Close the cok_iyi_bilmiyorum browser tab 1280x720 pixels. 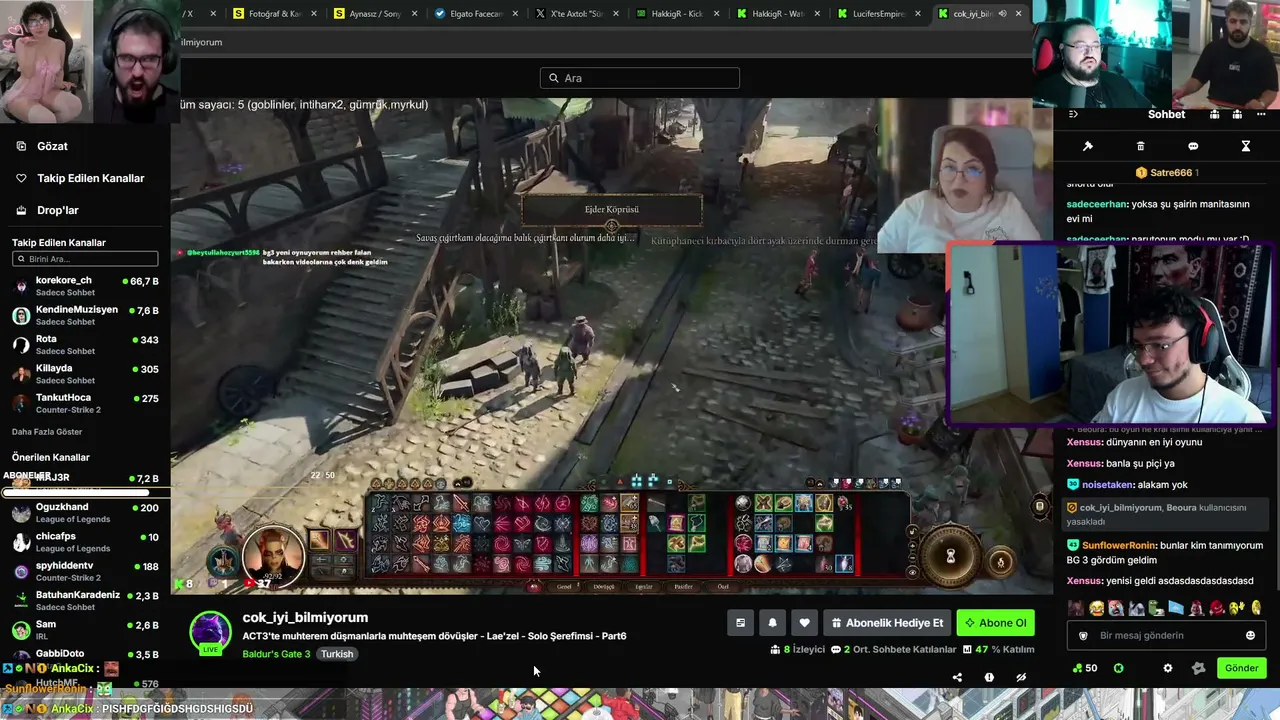coord(1018,14)
